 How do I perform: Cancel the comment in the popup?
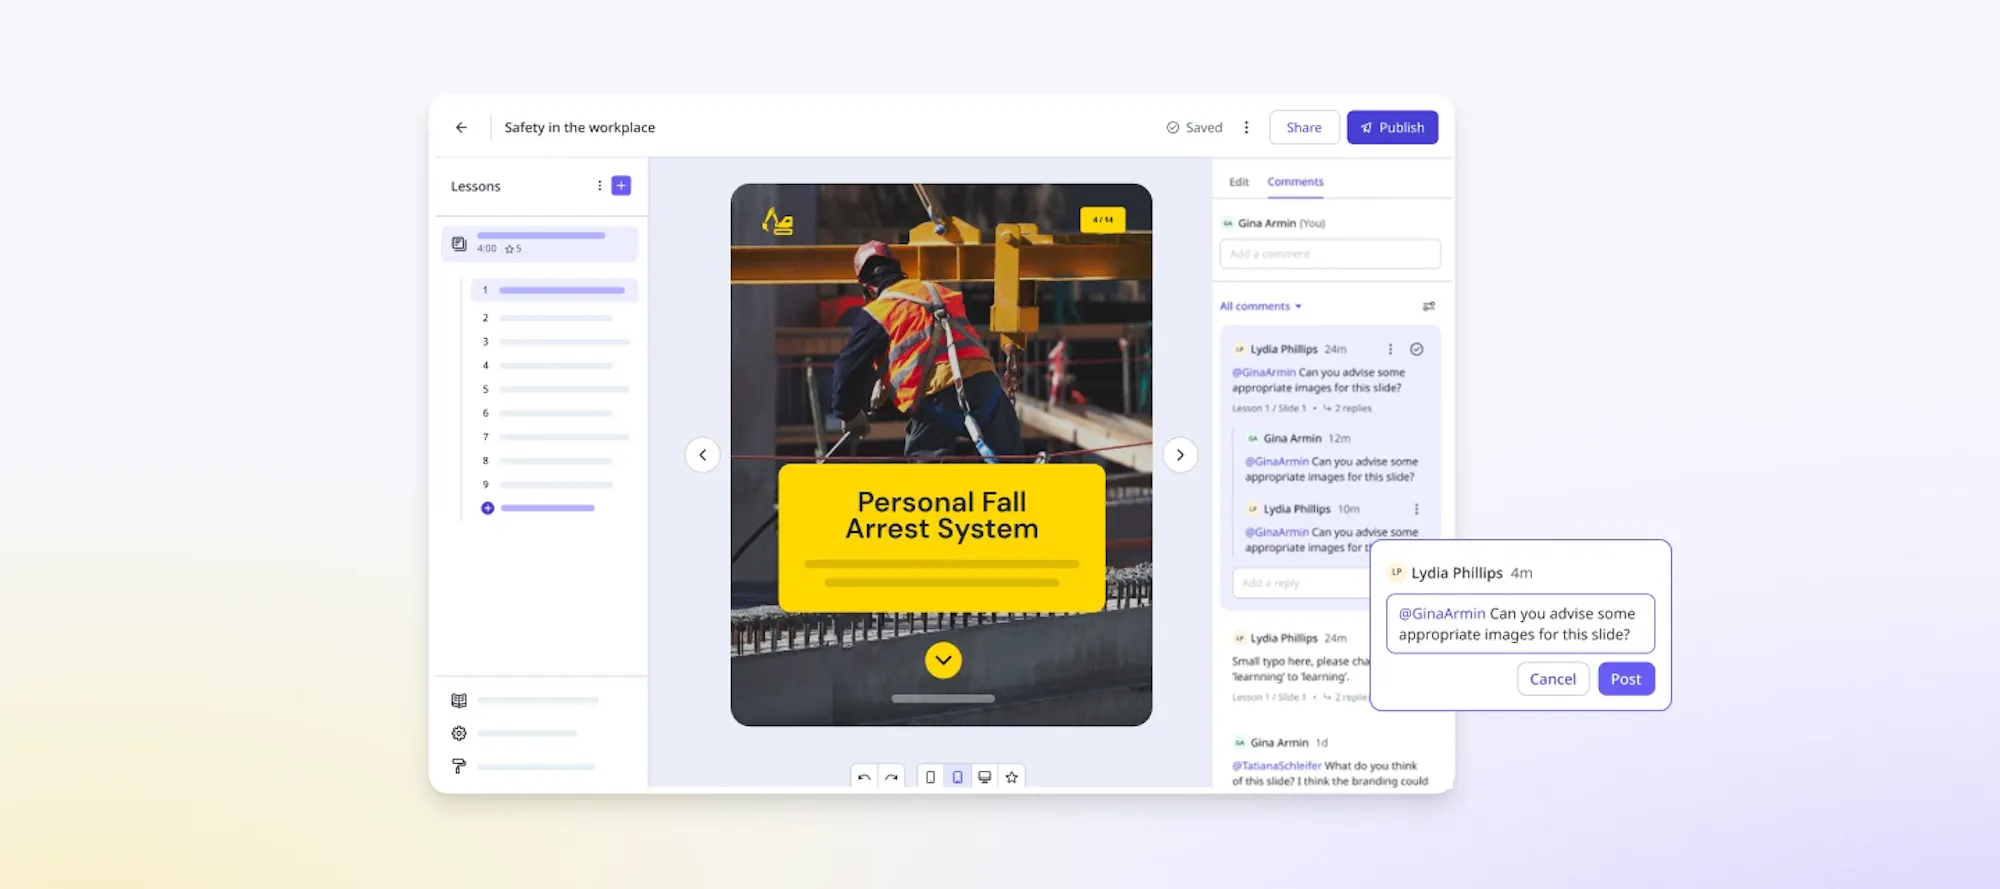coord(1553,679)
